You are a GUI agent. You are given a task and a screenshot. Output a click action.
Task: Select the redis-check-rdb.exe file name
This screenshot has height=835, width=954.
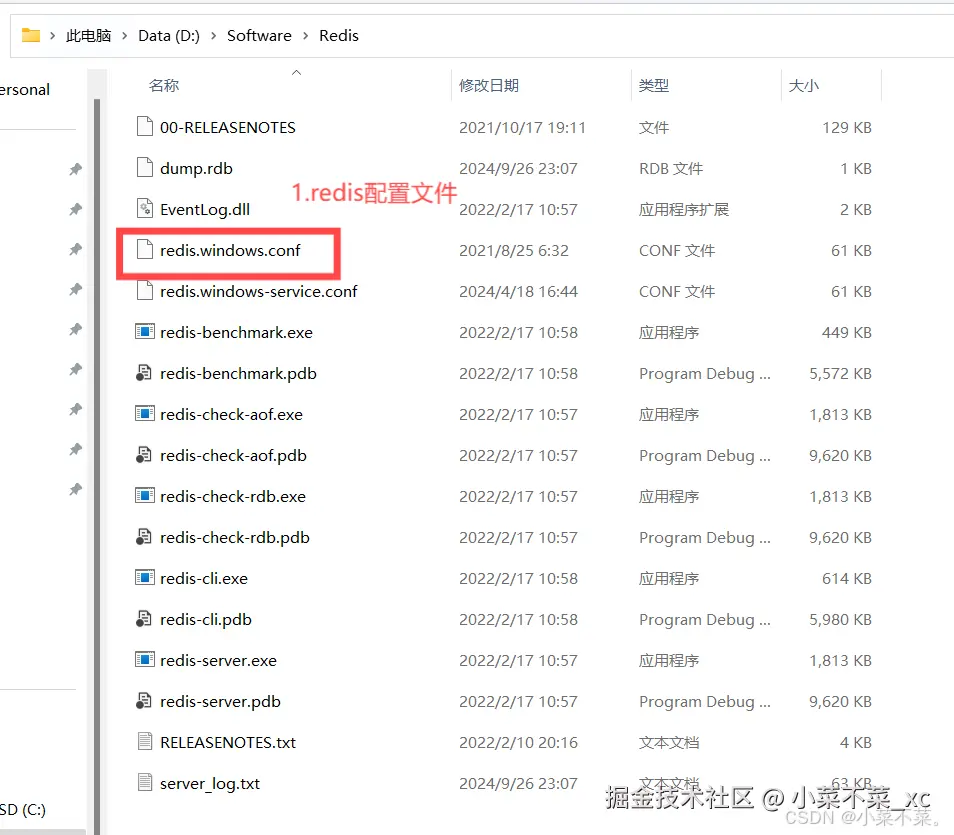pyautogui.click(x=232, y=497)
